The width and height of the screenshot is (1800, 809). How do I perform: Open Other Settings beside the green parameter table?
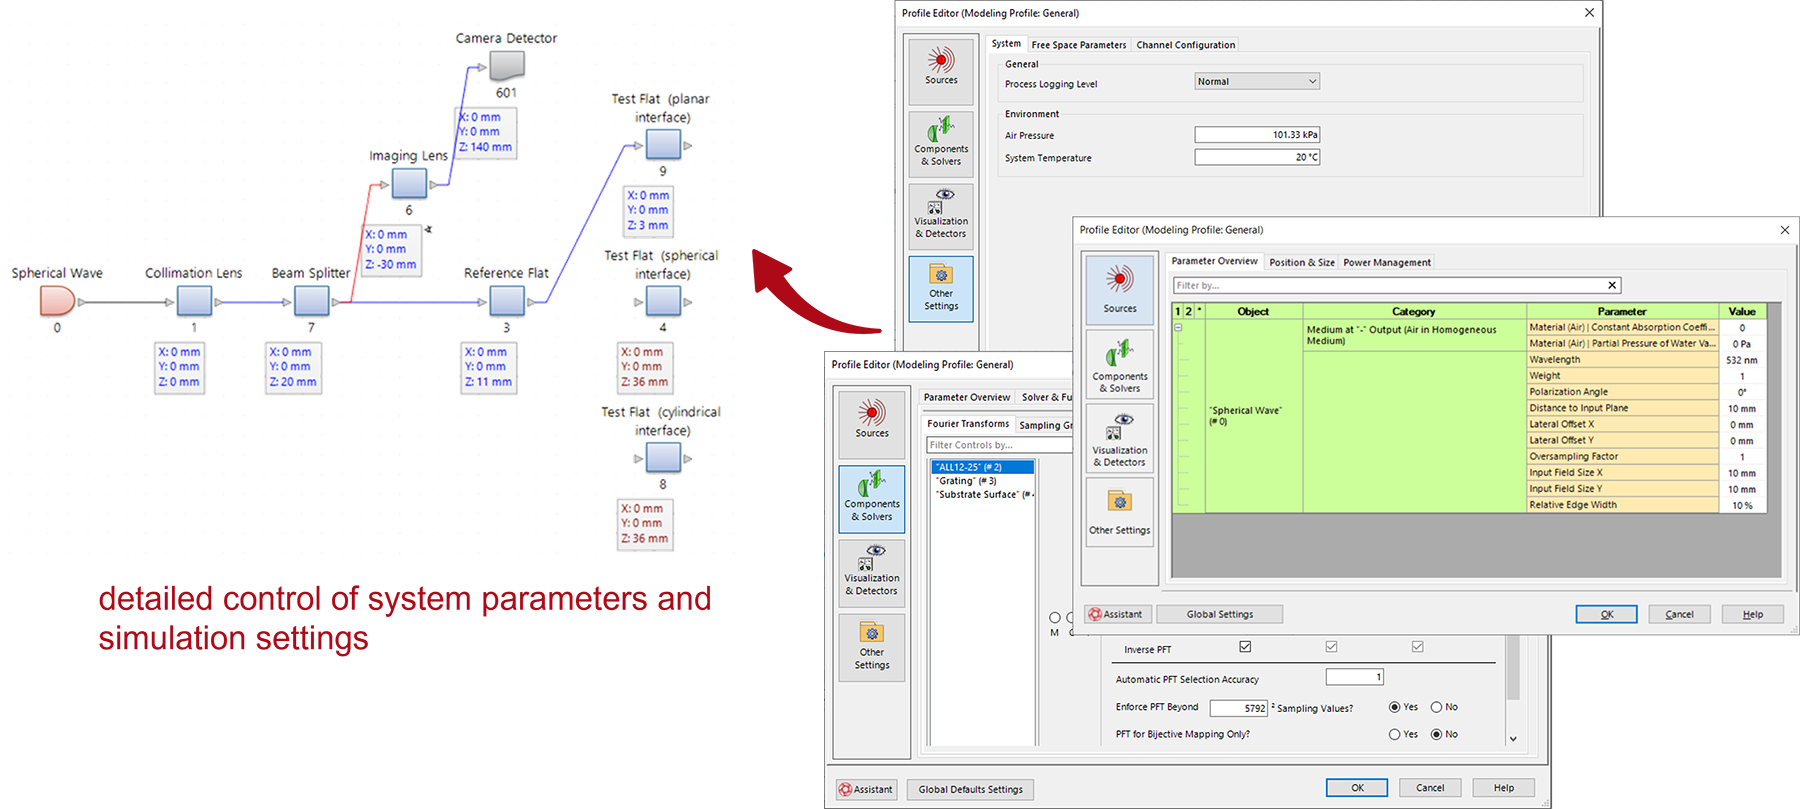coord(1119,511)
